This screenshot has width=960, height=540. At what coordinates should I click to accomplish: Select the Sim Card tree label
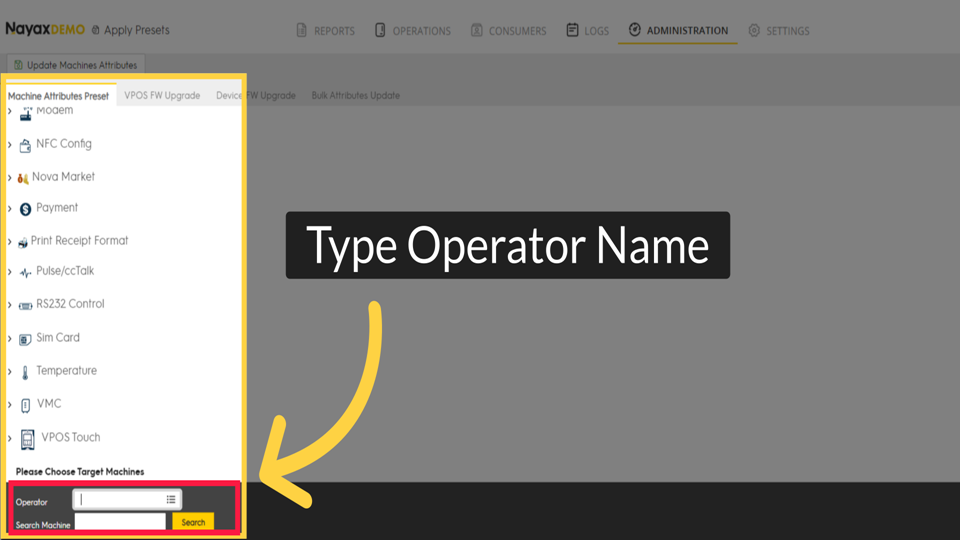point(58,337)
